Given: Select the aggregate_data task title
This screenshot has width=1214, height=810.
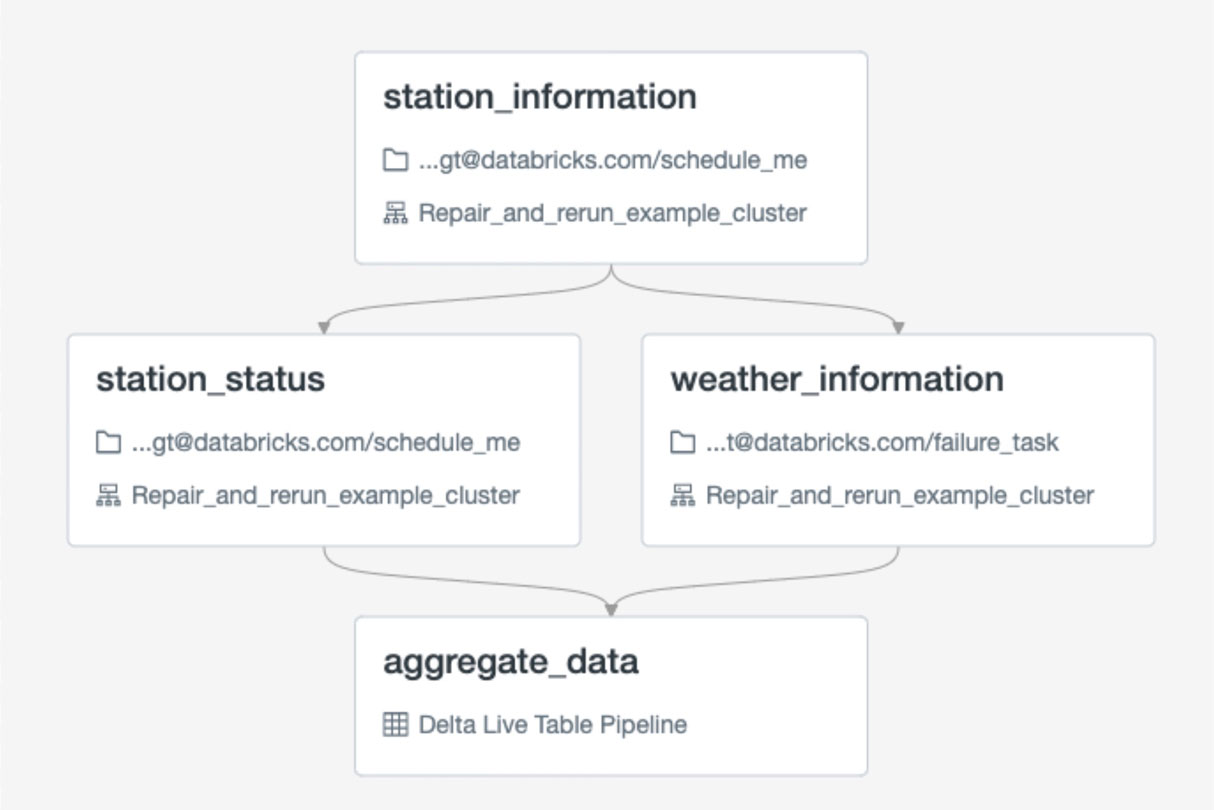Looking at the screenshot, I should click(510, 662).
